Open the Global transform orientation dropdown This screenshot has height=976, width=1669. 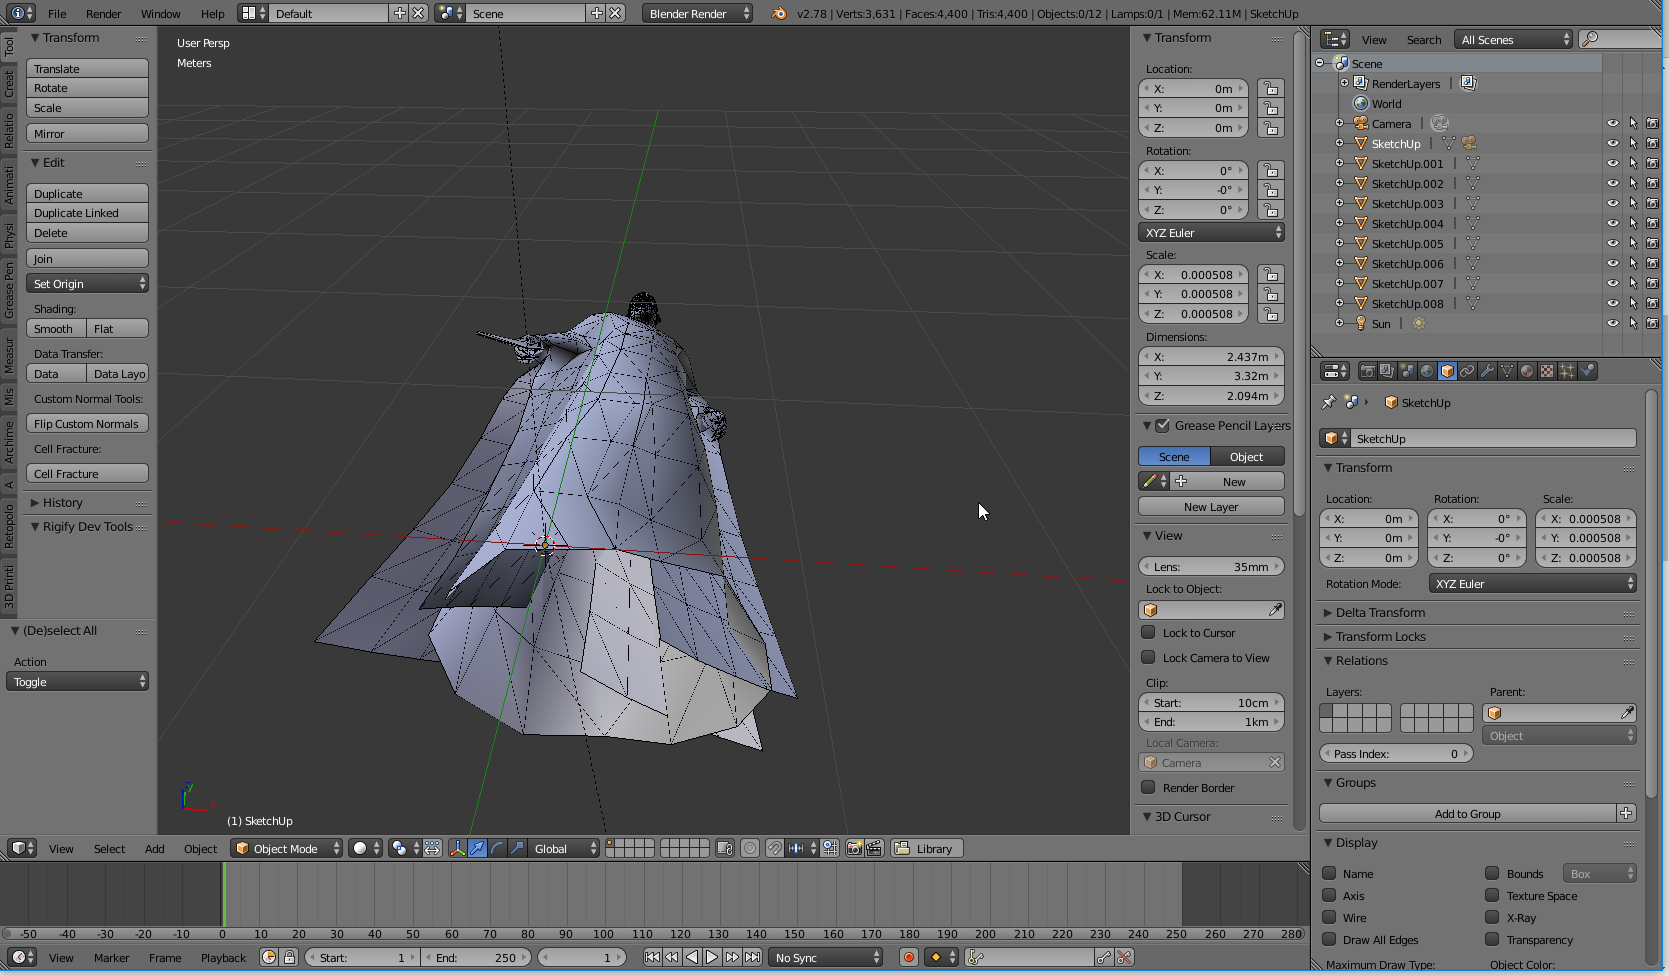pyautogui.click(x=565, y=848)
